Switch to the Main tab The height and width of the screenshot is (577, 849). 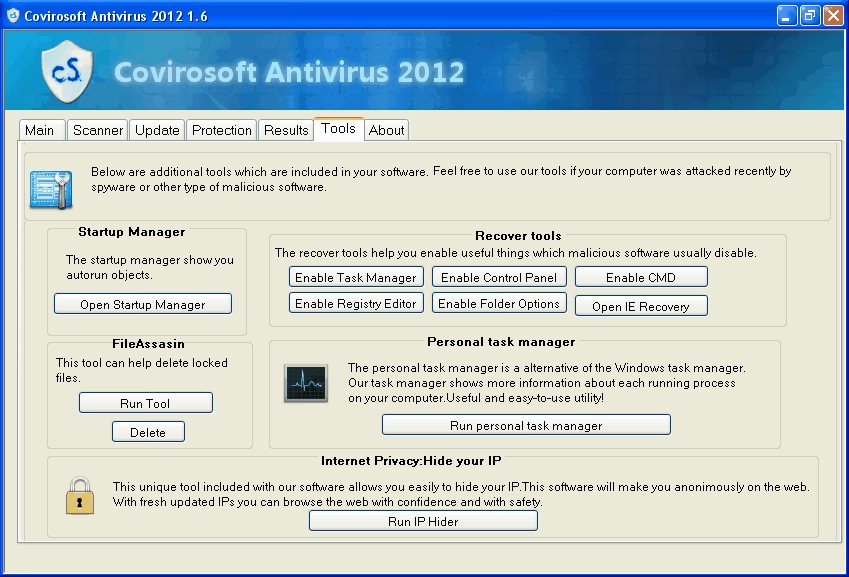click(x=42, y=130)
